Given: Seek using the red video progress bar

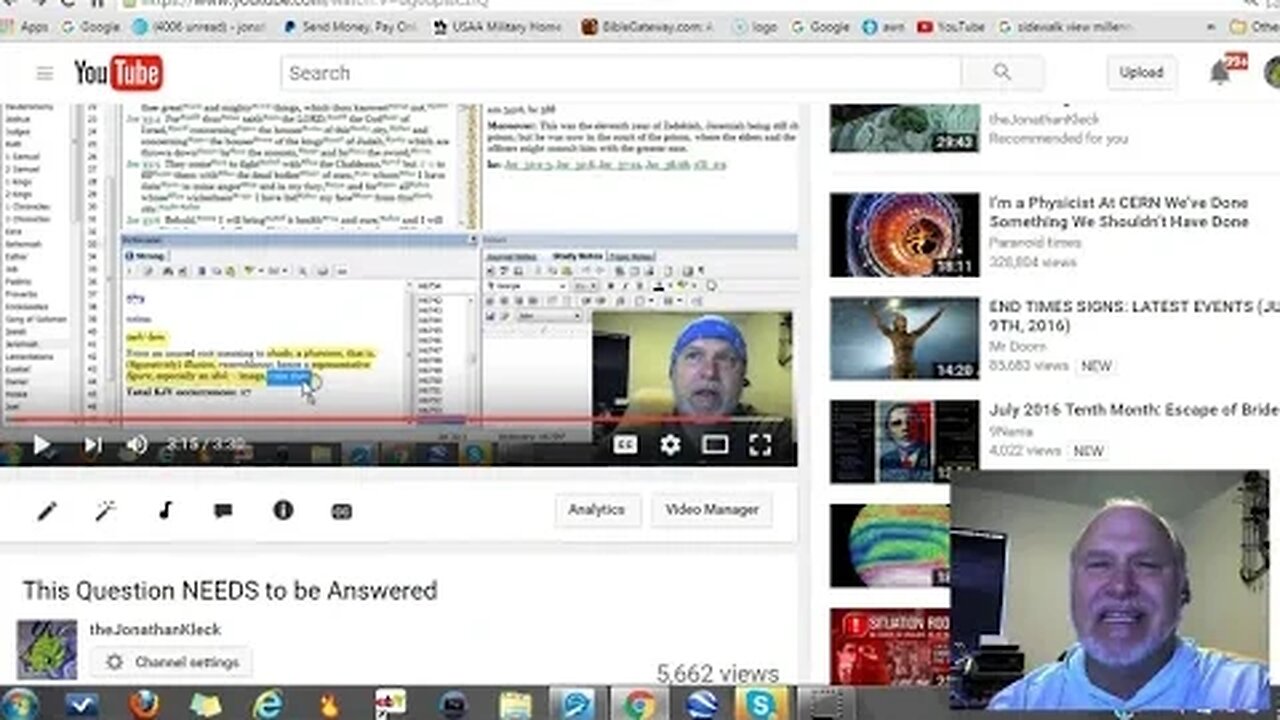Looking at the screenshot, I should pos(398,420).
